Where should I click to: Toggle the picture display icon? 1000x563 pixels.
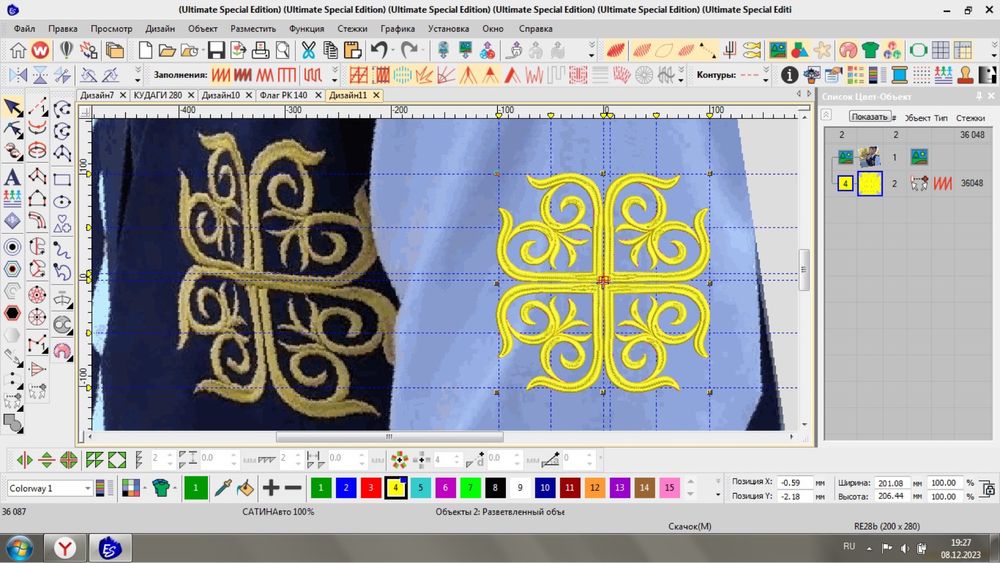tap(777, 50)
